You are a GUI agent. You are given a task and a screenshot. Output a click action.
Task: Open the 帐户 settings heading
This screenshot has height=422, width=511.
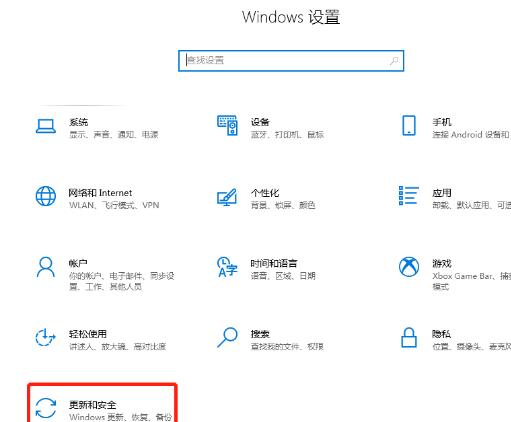pos(78,263)
